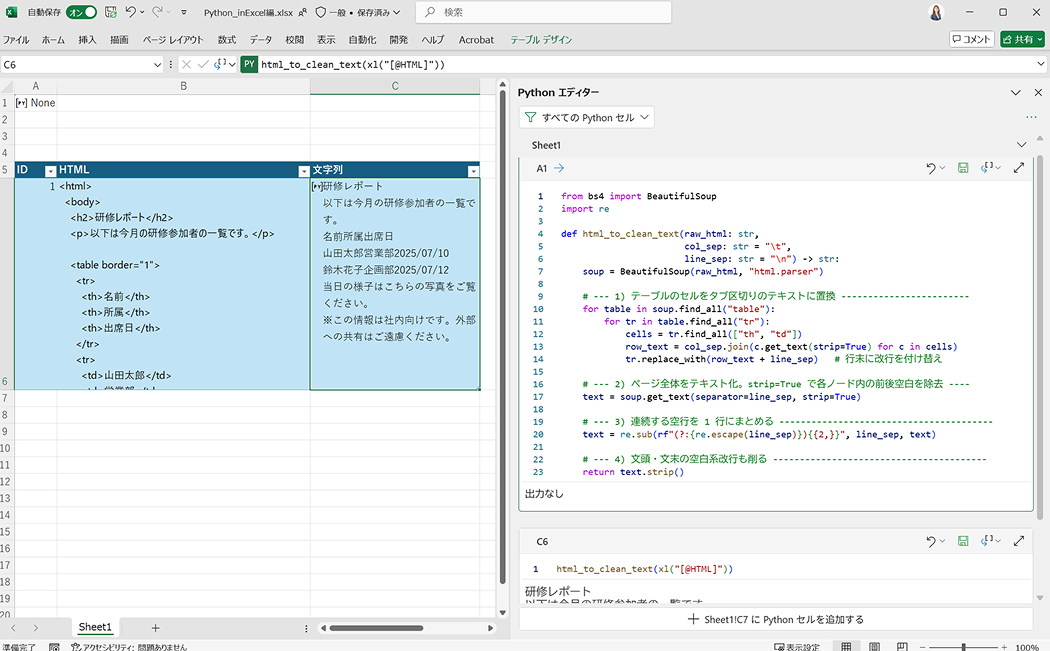Open the HTML column filter dropdown
1050x651 pixels.
click(304, 171)
